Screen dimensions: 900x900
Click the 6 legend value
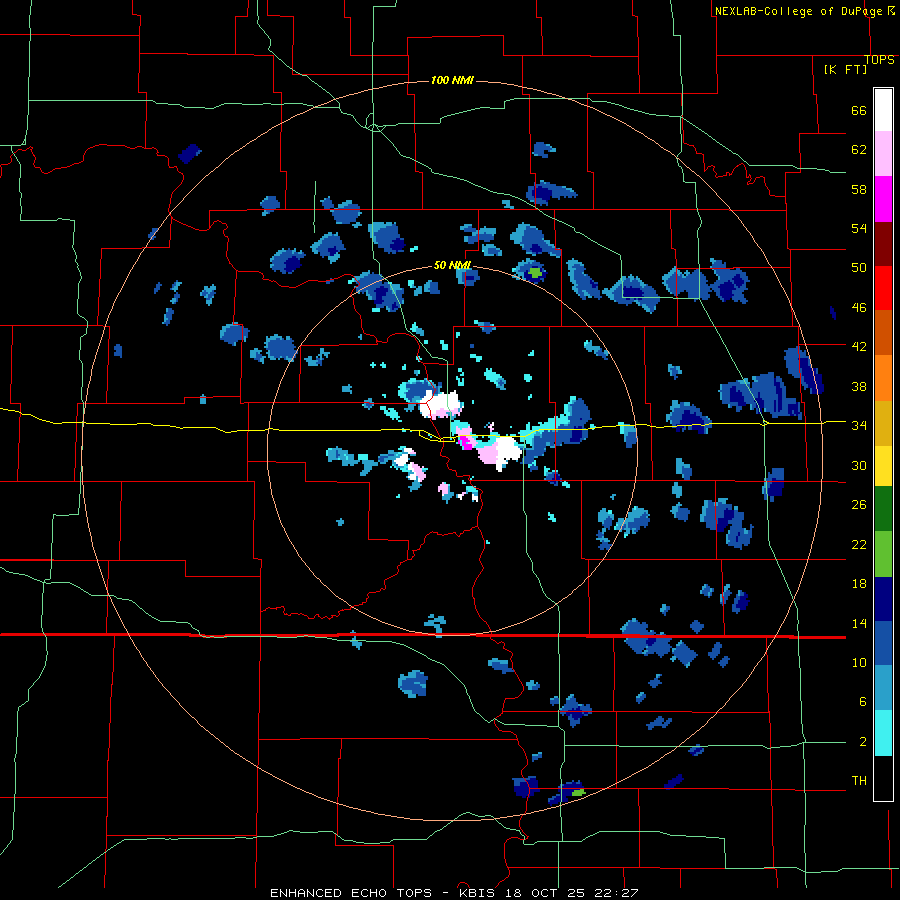pyautogui.click(x=863, y=702)
